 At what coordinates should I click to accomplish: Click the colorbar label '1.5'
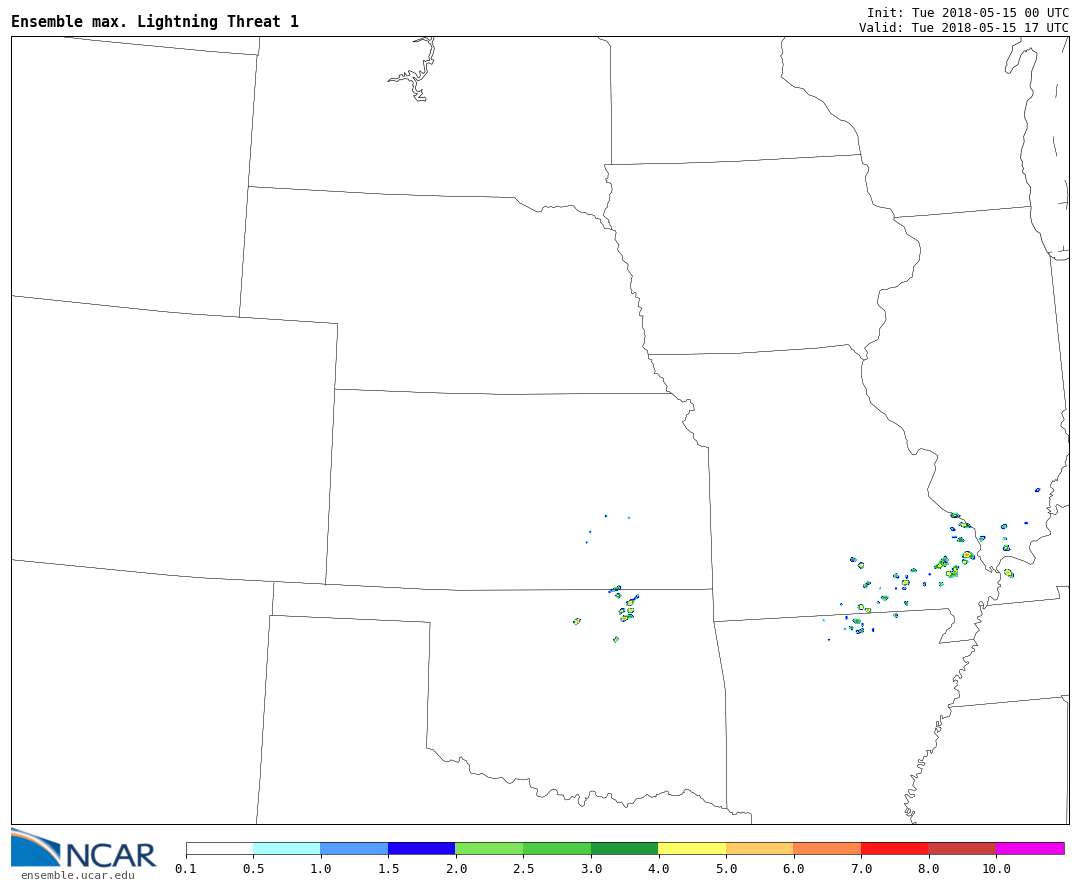388,869
